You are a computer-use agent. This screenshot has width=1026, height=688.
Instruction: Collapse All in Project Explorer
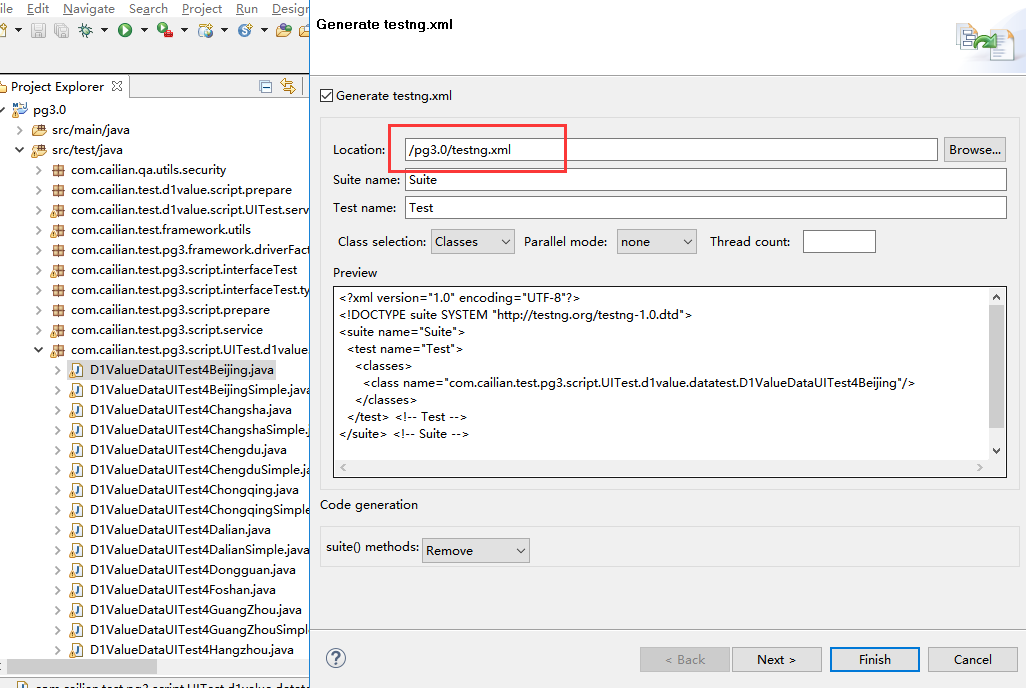[x=266, y=86]
